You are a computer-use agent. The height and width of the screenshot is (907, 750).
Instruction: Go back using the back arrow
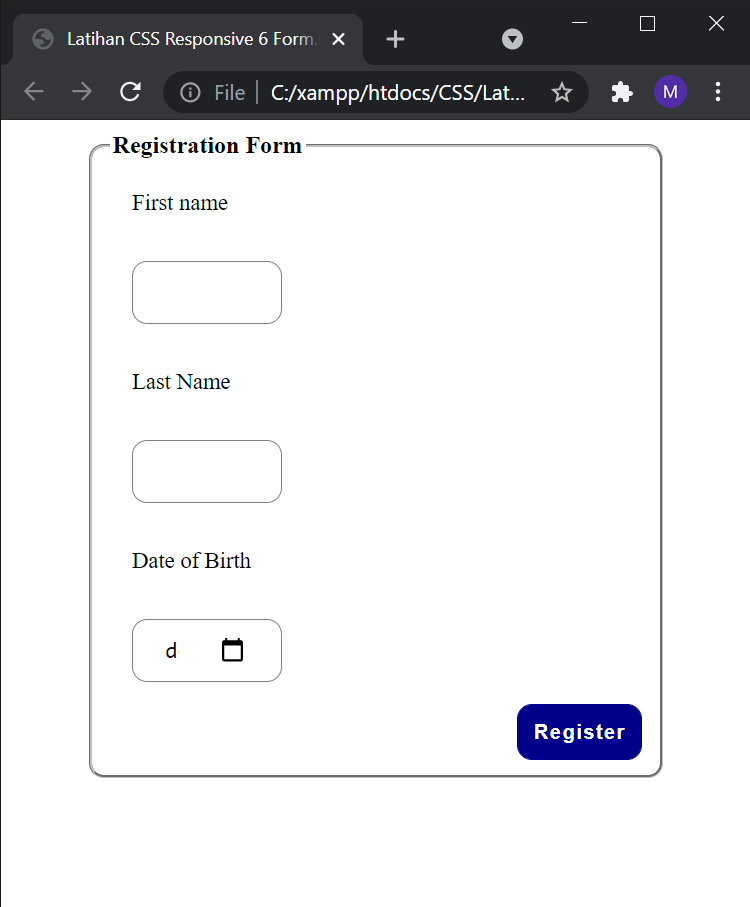tap(34, 92)
